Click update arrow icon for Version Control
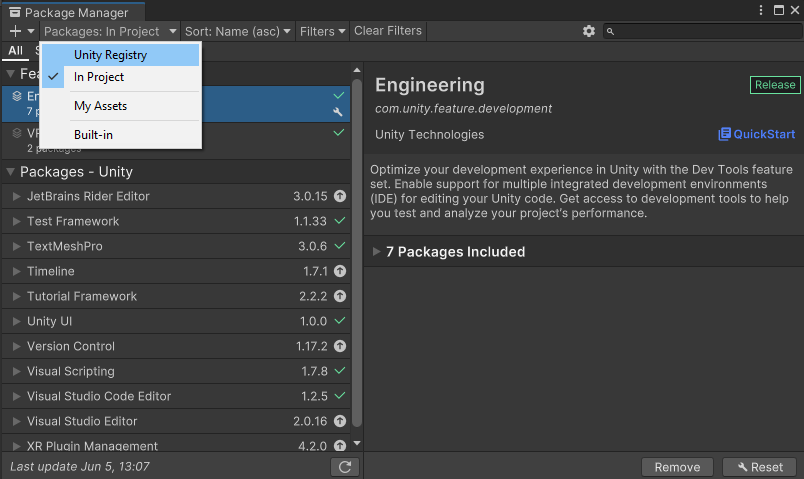This screenshot has width=804, height=479. [x=340, y=346]
